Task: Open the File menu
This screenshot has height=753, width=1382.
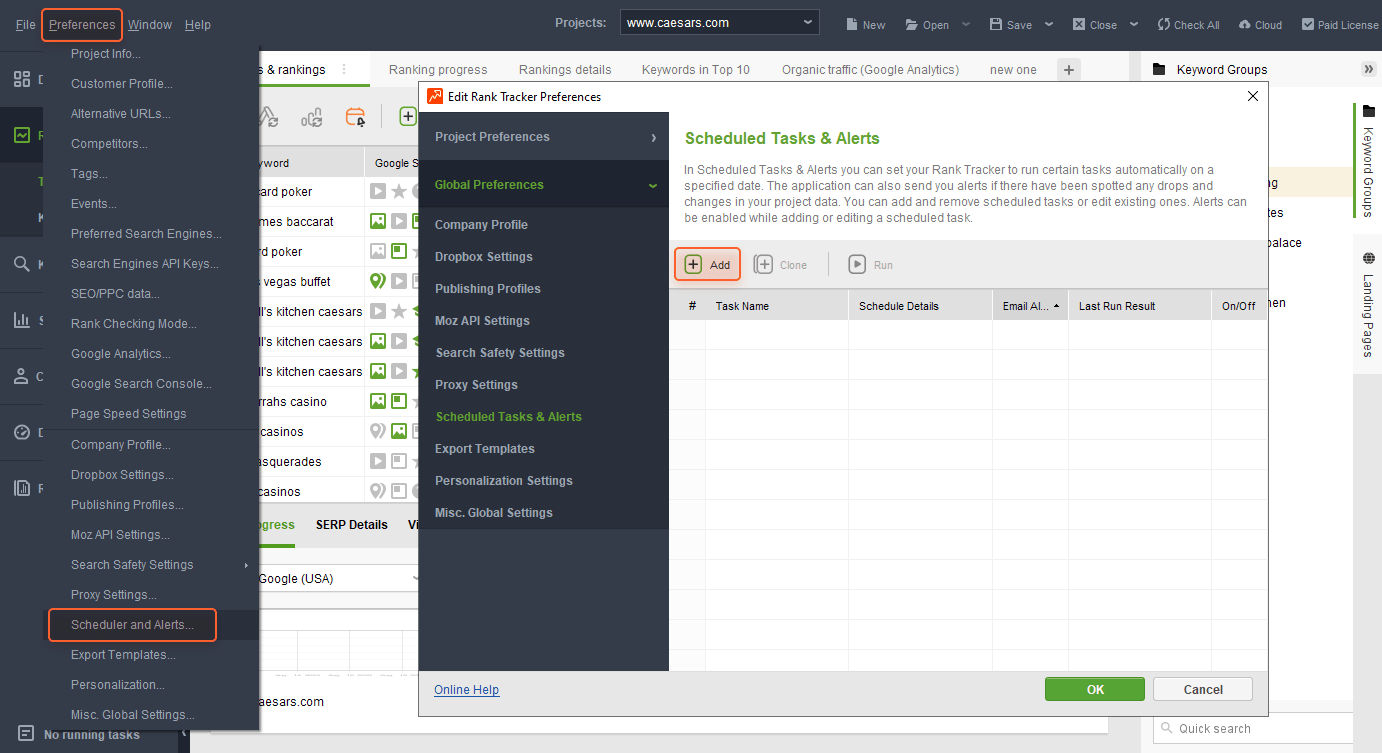Action: [26, 25]
